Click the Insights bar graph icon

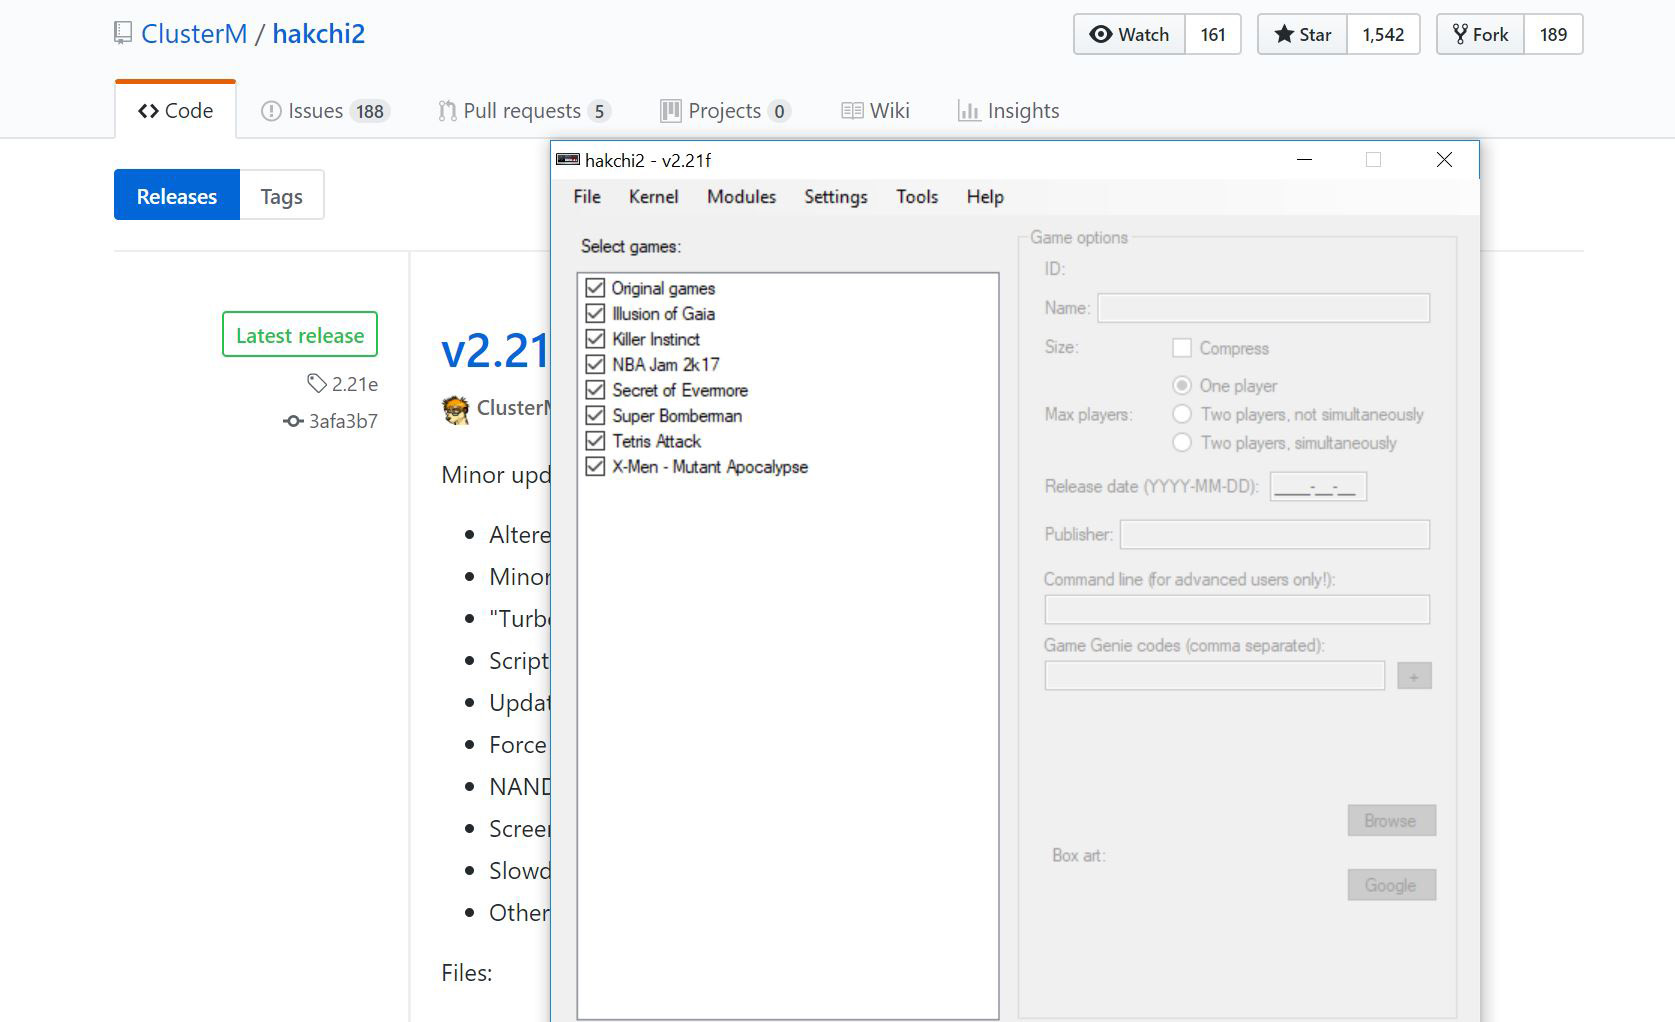(x=969, y=111)
